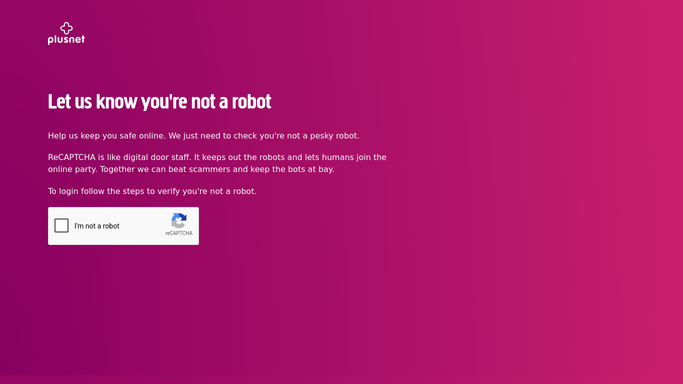Click the words "verify you're not a robot"

[x=206, y=191]
